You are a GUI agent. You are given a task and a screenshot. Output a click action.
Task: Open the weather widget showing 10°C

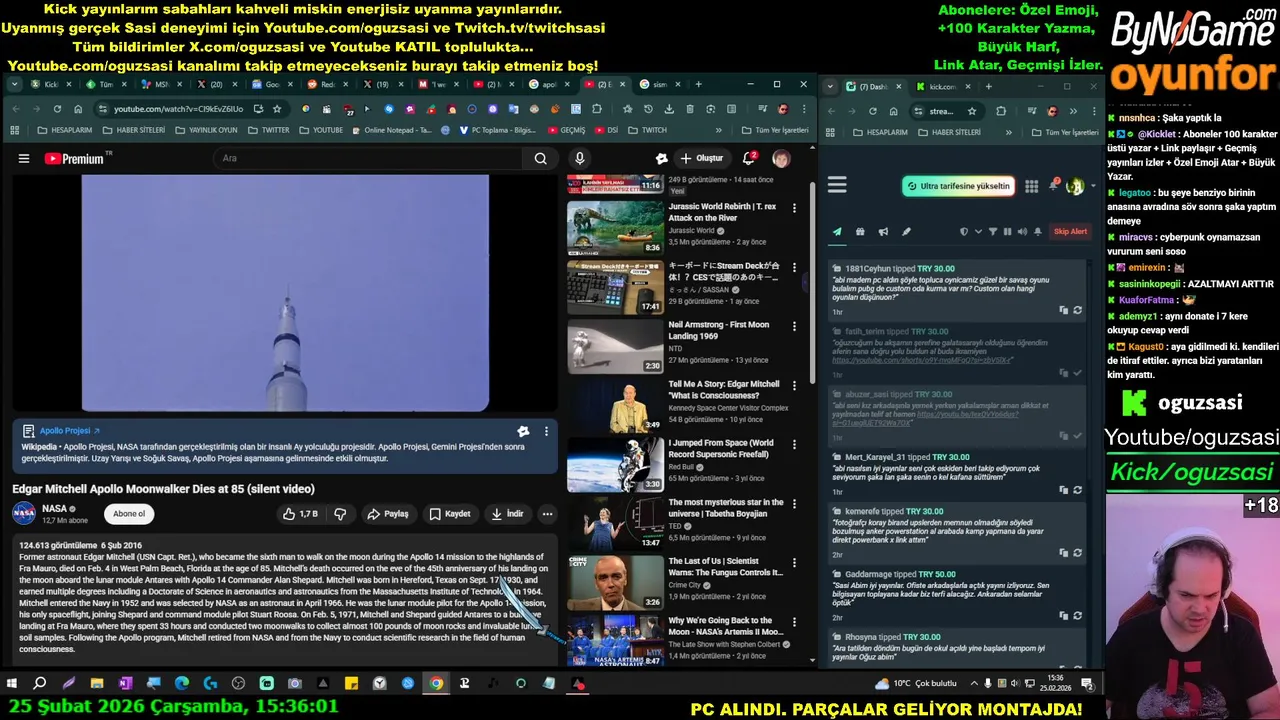tap(916, 684)
